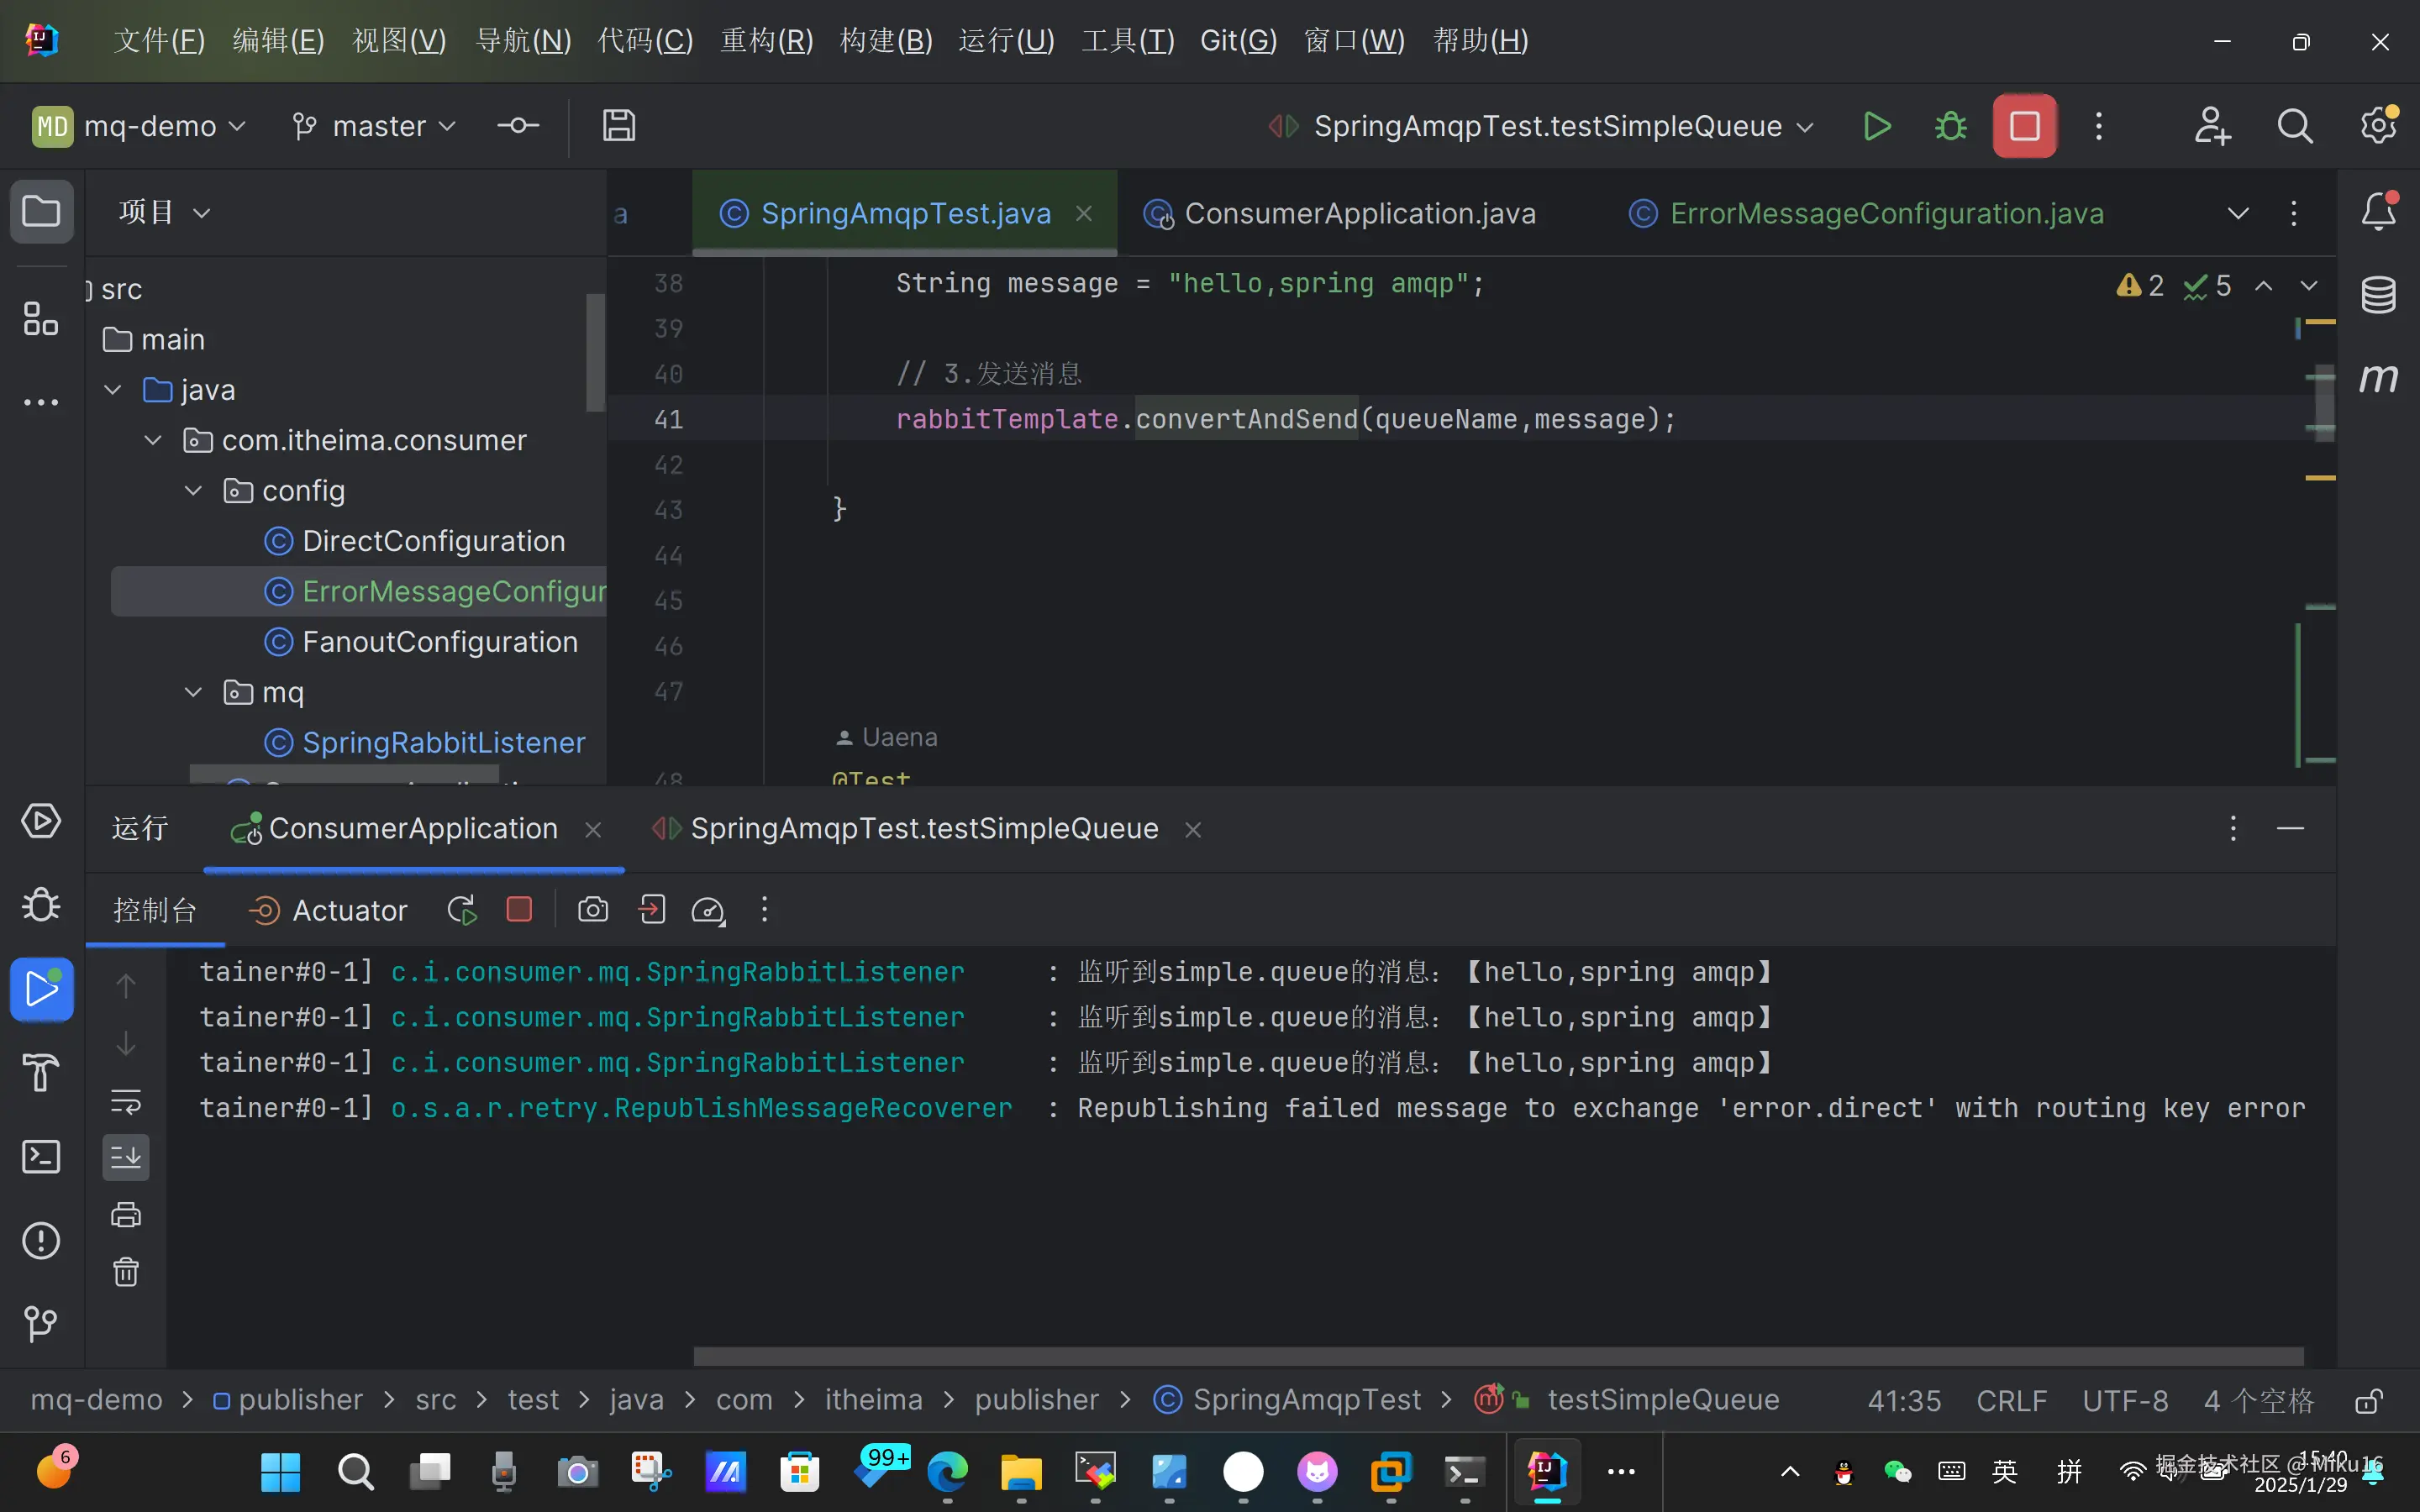
Task: Click the SpringAmqpTest breadcrumb in the navigation bar
Action: pyautogui.click(x=1306, y=1400)
